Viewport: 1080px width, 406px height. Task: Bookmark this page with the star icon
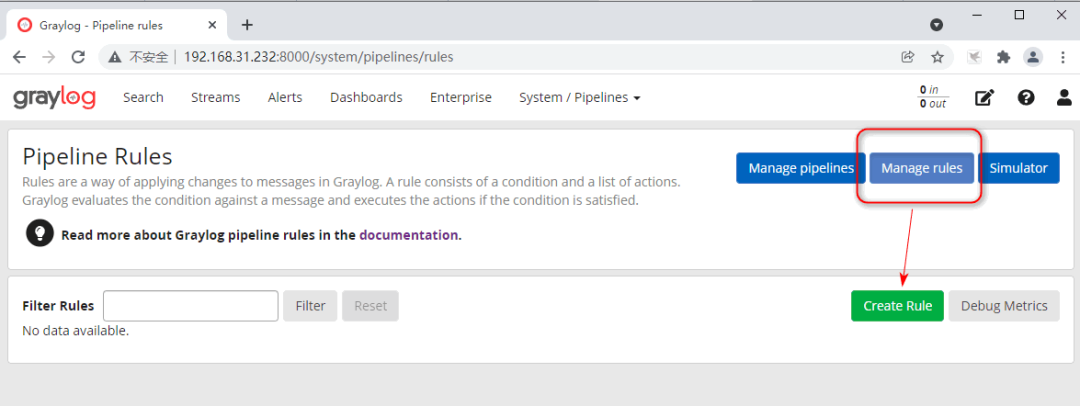pos(937,57)
